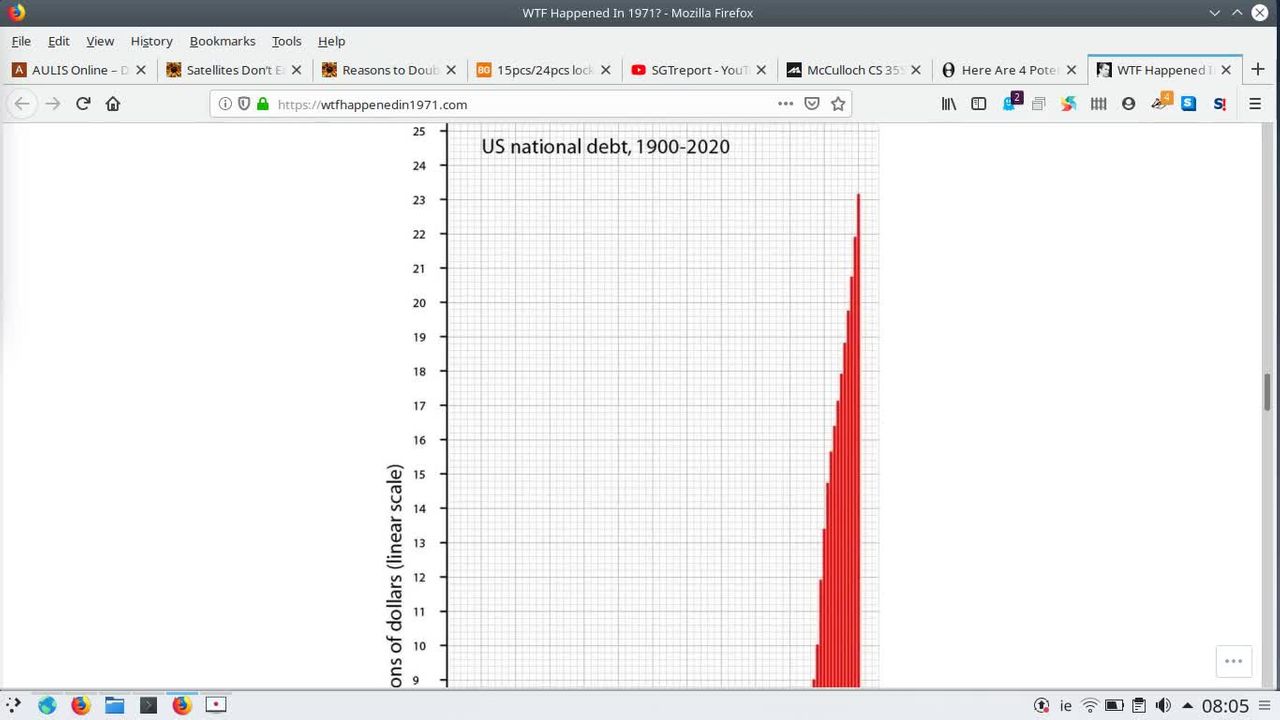Open the Library bookmarks icon
The width and height of the screenshot is (1280, 720).
point(949,104)
